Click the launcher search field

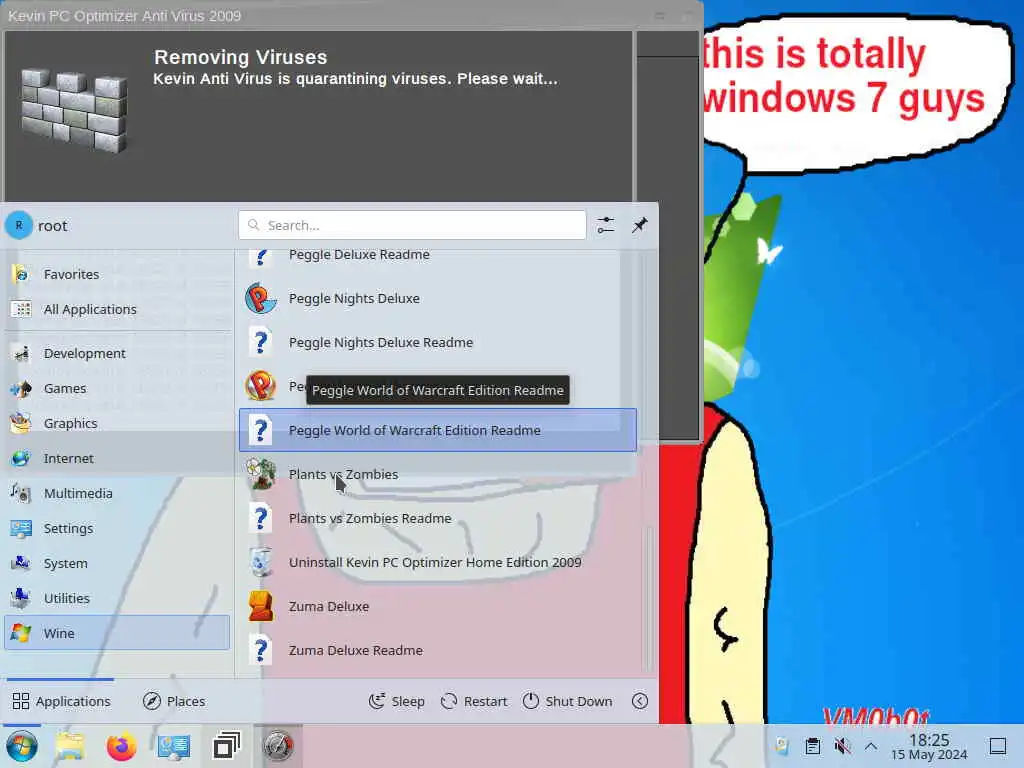click(x=412, y=225)
